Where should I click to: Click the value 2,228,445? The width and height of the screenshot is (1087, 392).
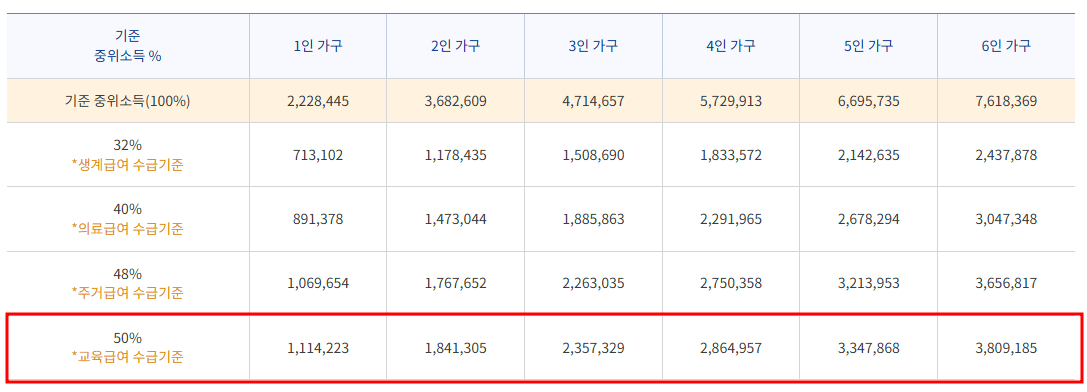[x=318, y=101]
